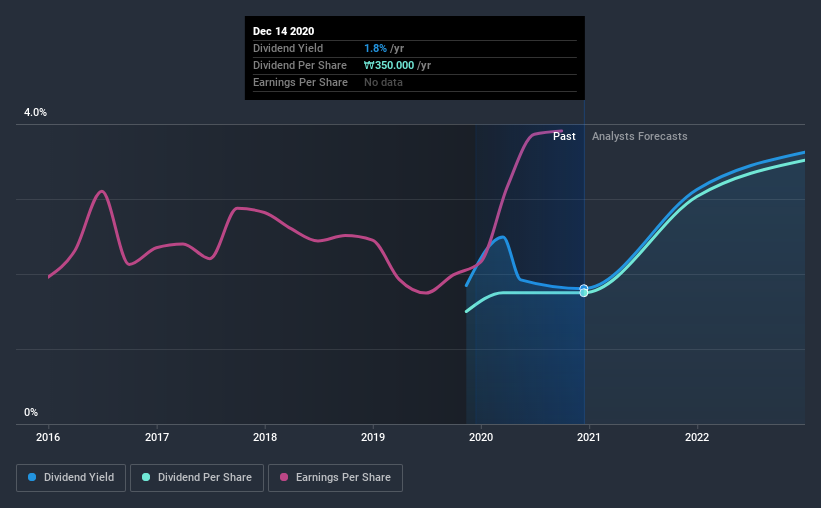Click the 2020 x-axis label
The image size is (821, 508).
tap(481, 437)
